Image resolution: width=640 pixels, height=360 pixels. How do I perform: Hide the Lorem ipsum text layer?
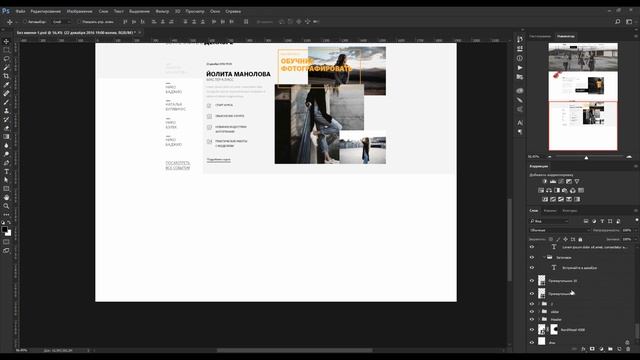pyautogui.click(x=532, y=247)
